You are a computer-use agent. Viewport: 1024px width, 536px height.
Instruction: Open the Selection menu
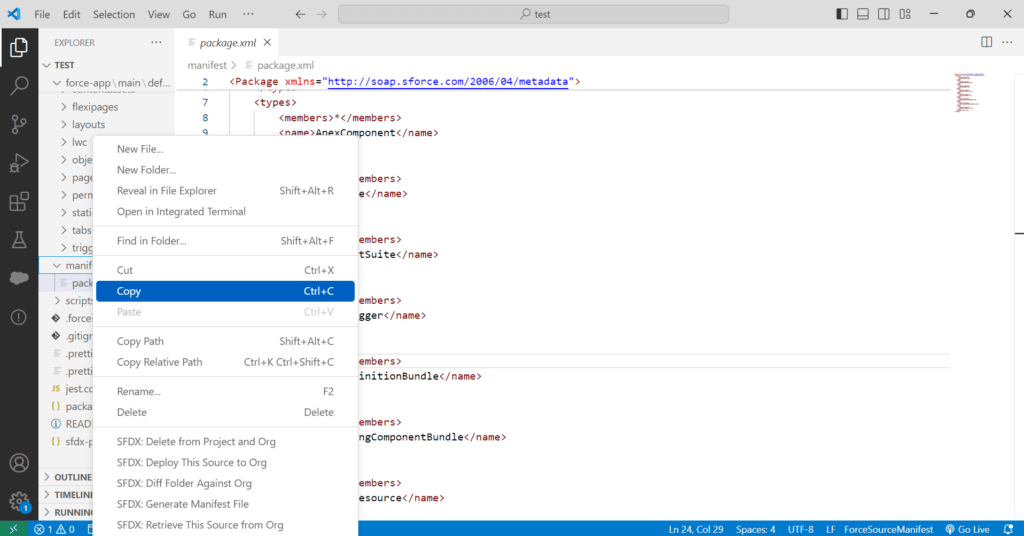point(113,15)
